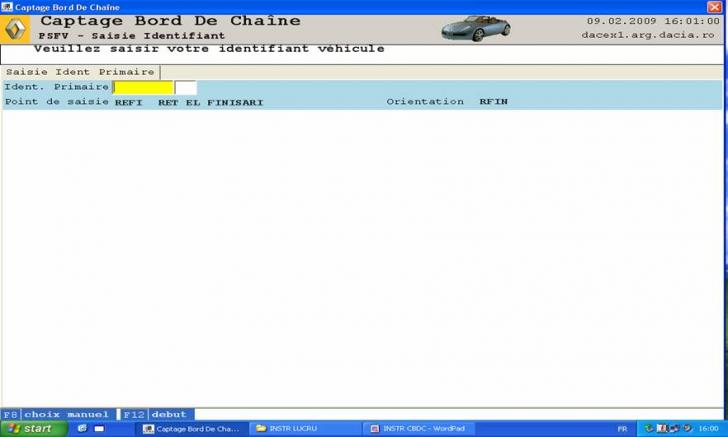Open the INSTR LUCRU folder taskbar item
The height and width of the screenshot is (437, 728).
coord(305,429)
